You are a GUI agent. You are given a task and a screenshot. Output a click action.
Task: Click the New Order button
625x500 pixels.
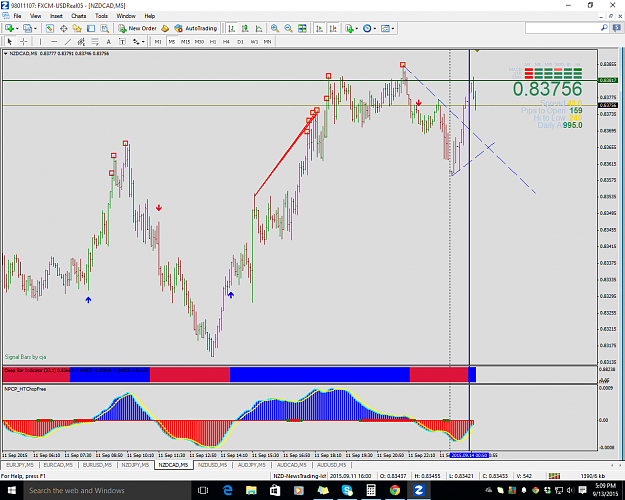(x=138, y=28)
